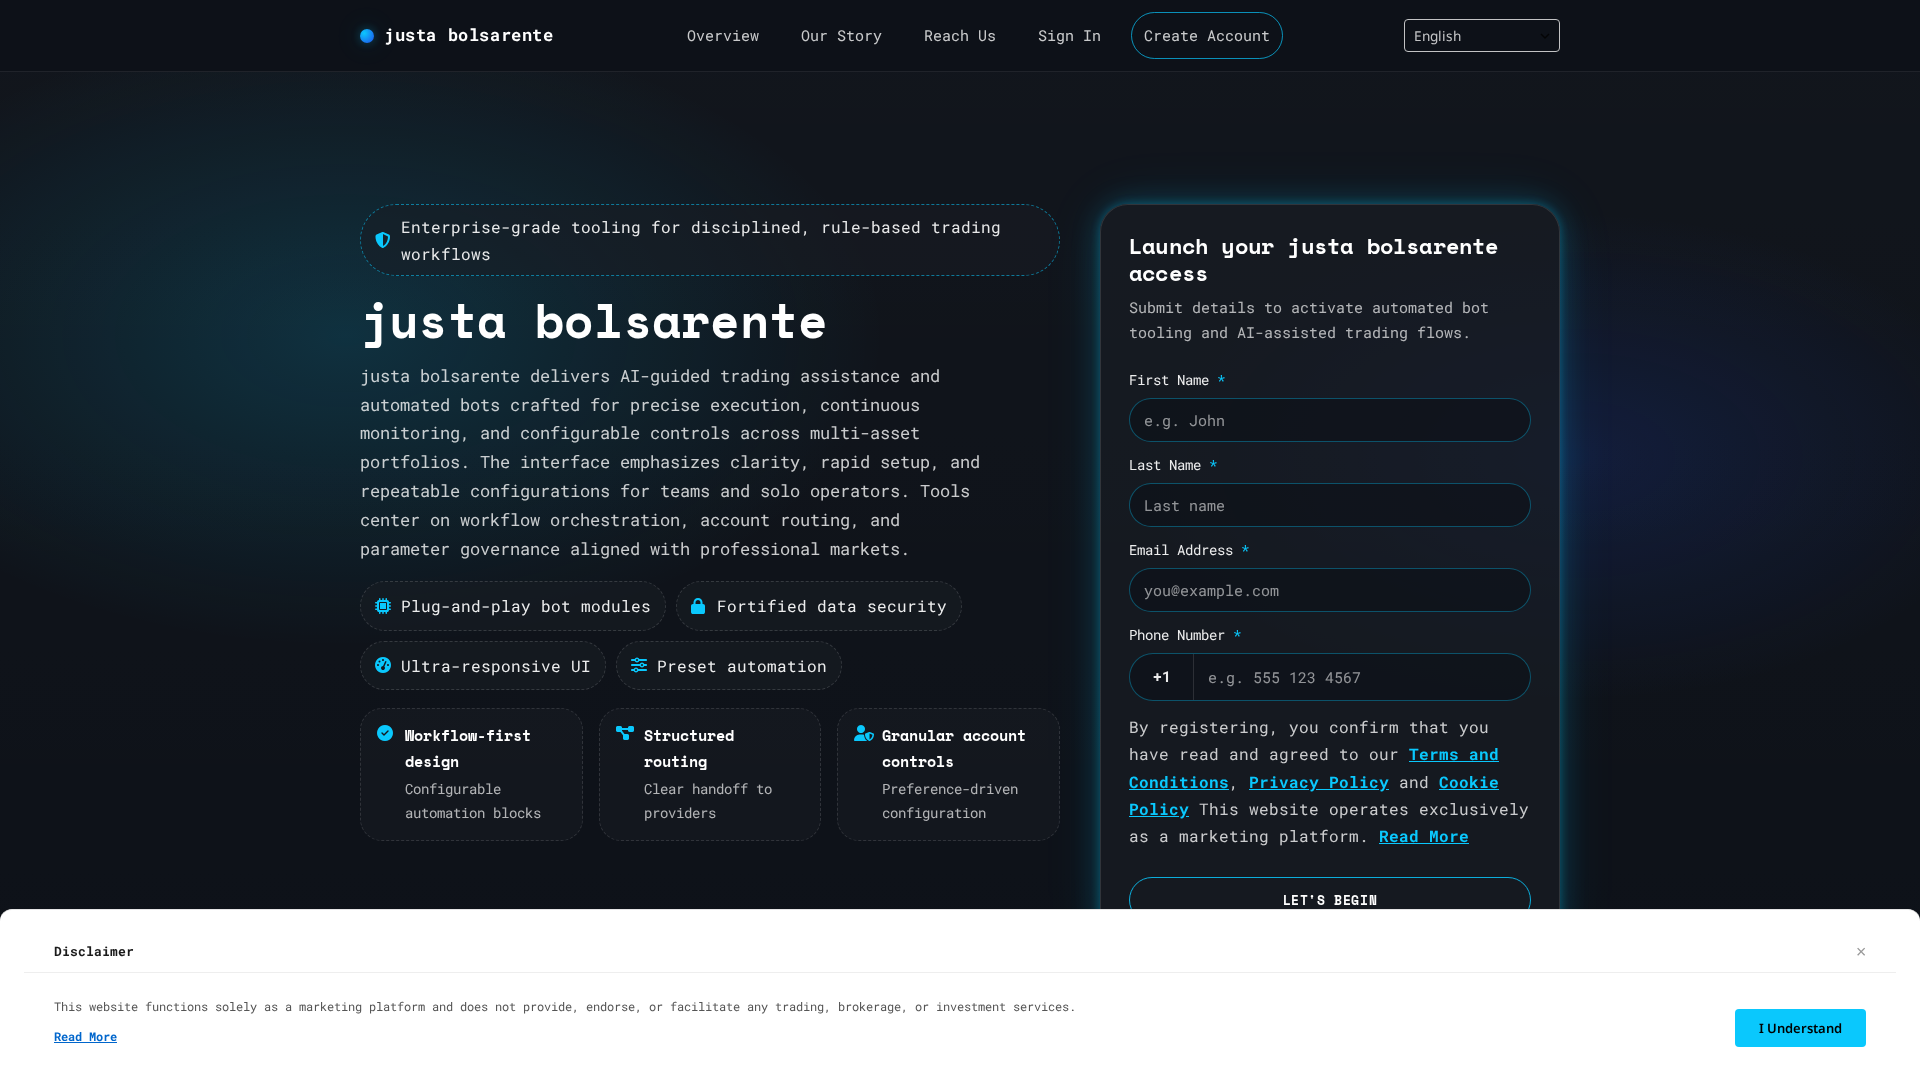
Task: Open the +1 country code selector
Action: pos(1161,677)
